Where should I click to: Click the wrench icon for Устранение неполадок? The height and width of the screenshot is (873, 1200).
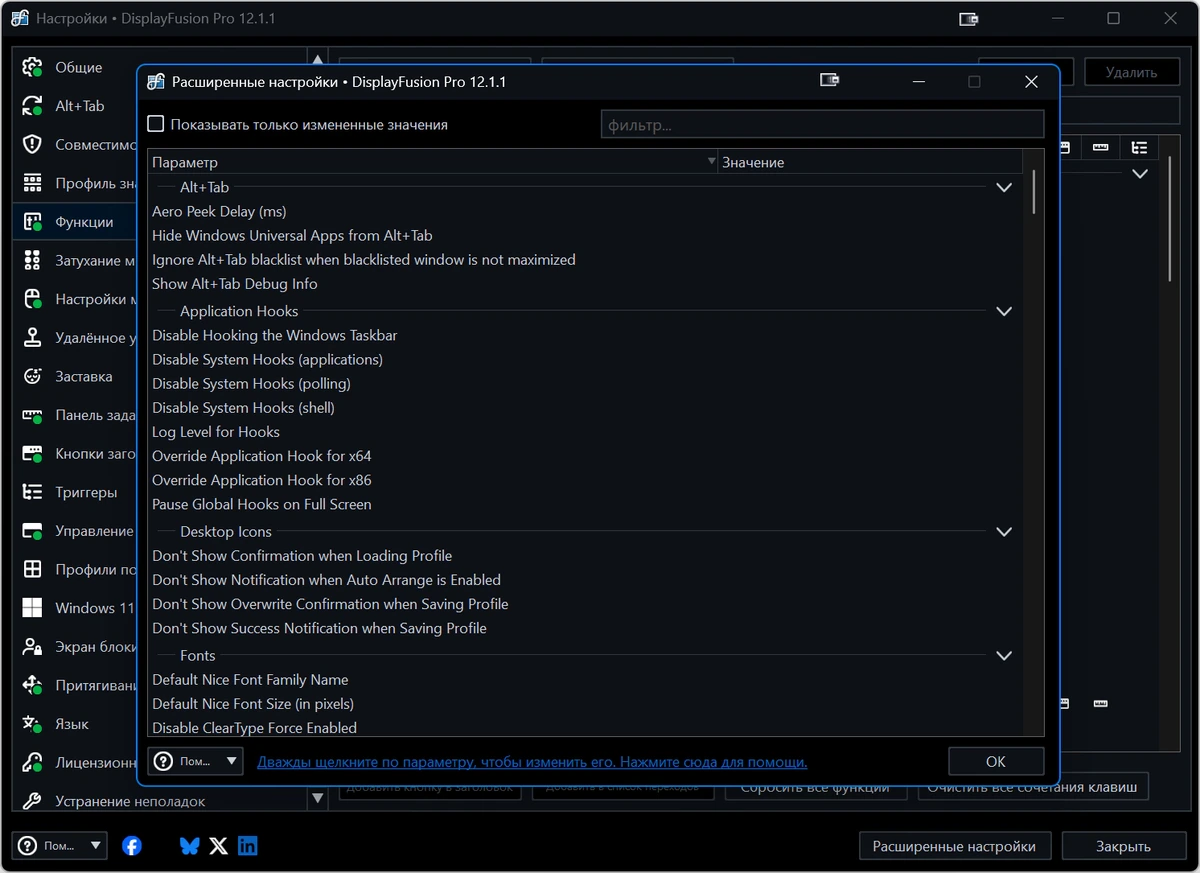tap(32, 801)
